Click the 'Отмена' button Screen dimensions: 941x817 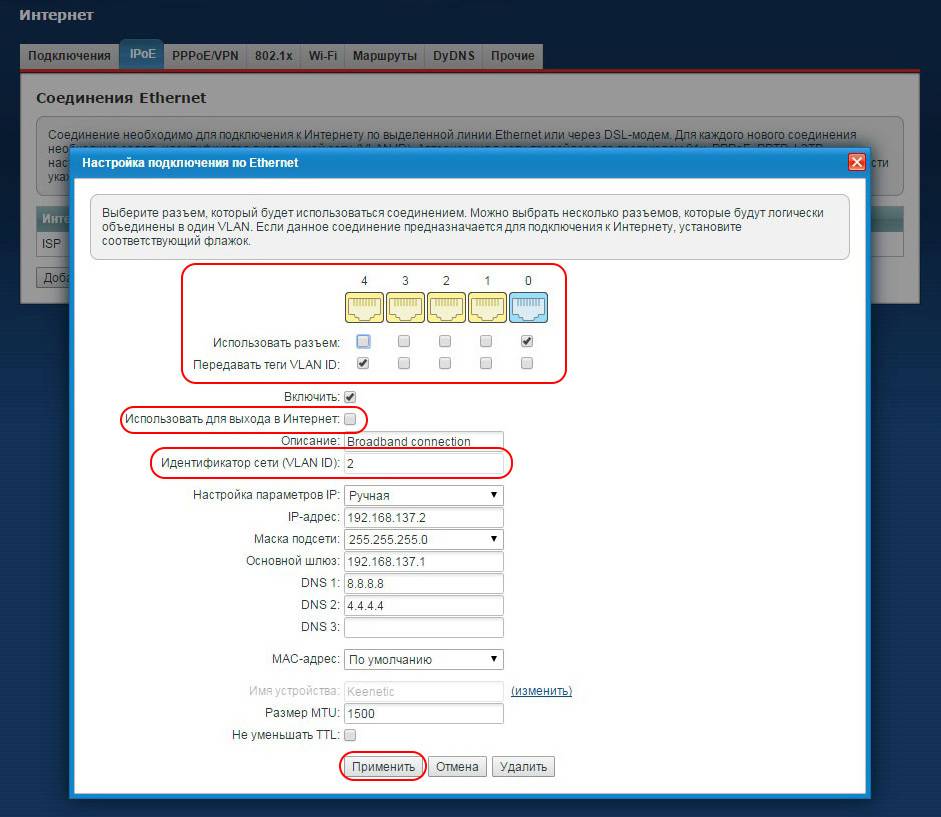(x=457, y=767)
